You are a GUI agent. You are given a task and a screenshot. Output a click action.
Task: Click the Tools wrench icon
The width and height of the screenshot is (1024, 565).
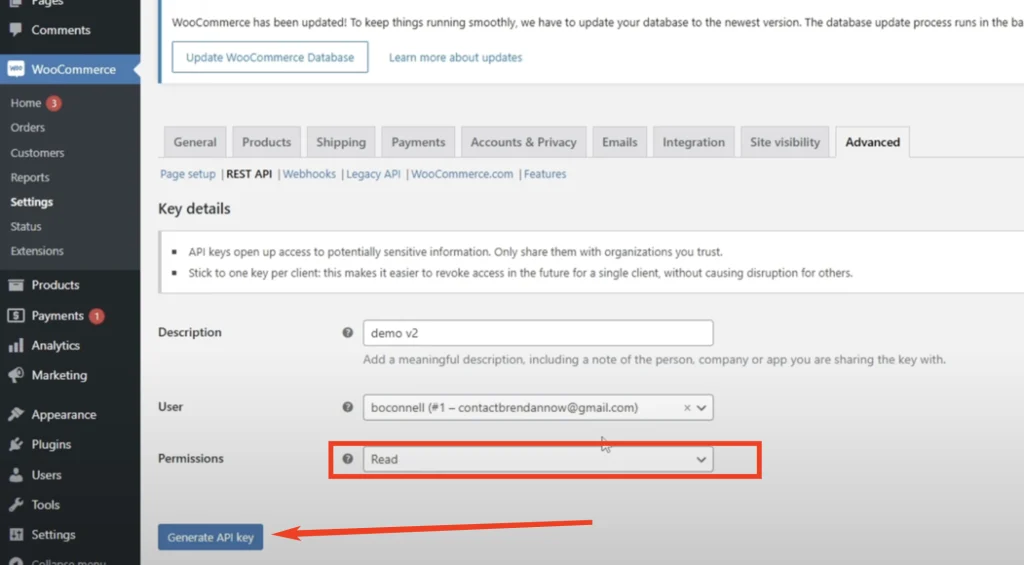(16, 504)
